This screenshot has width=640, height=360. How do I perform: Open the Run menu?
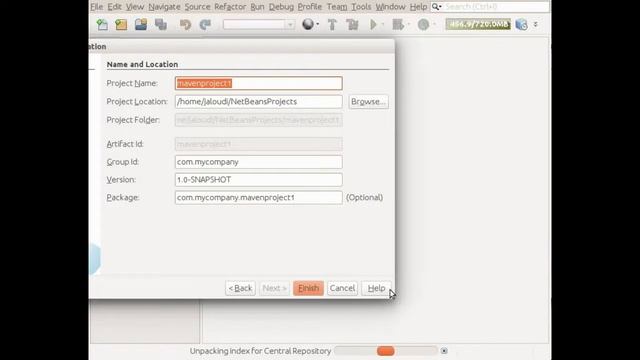pyautogui.click(x=257, y=7)
